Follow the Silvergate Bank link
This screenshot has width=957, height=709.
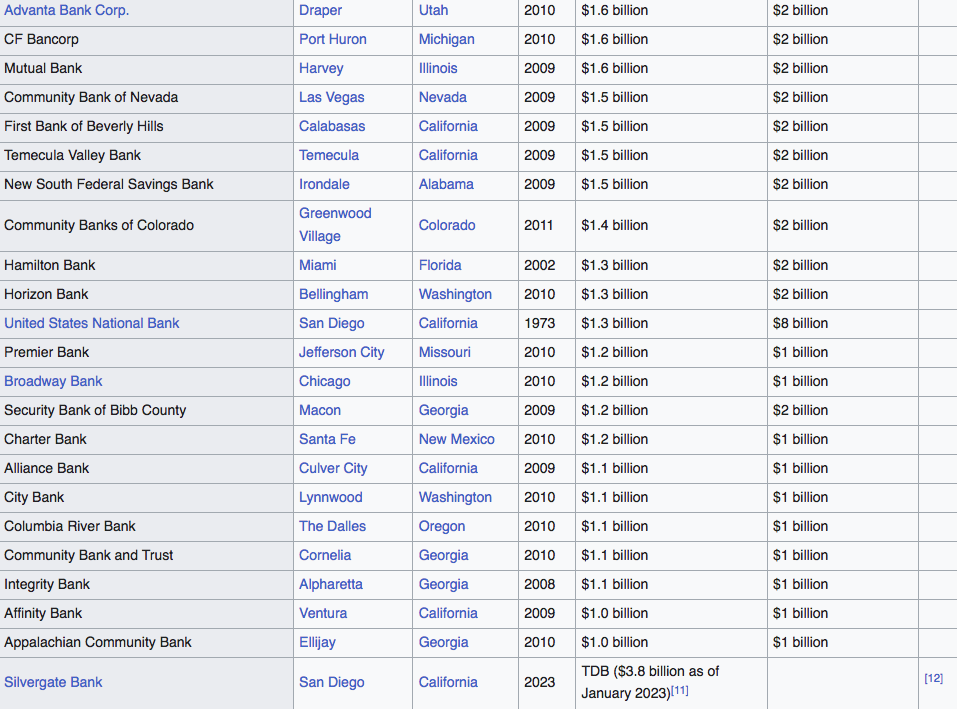click(53, 682)
